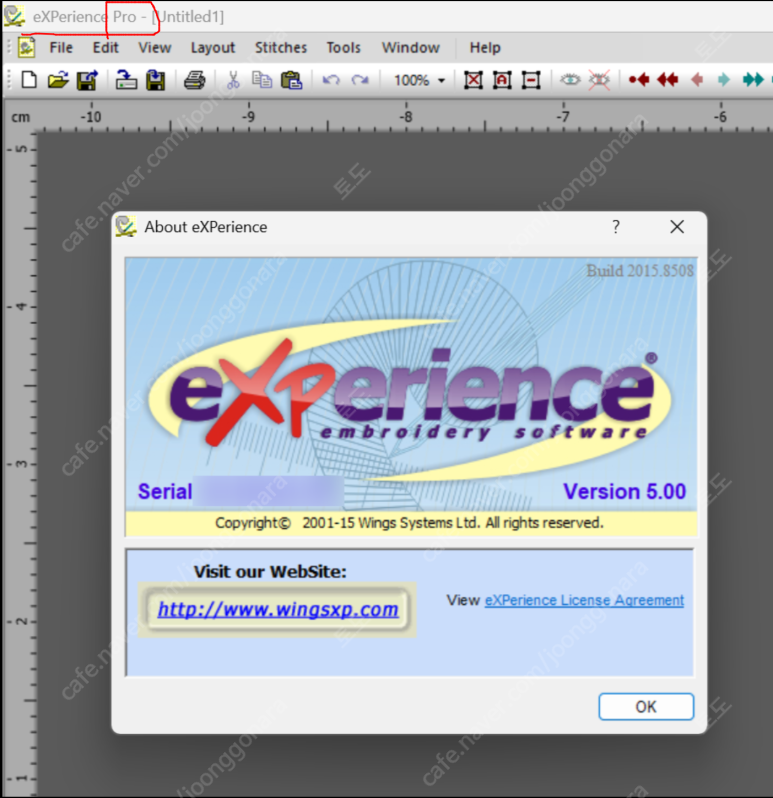Click the cm unit label on ruler corner
Screen dimensions: 773x798
tap(20, 117)
